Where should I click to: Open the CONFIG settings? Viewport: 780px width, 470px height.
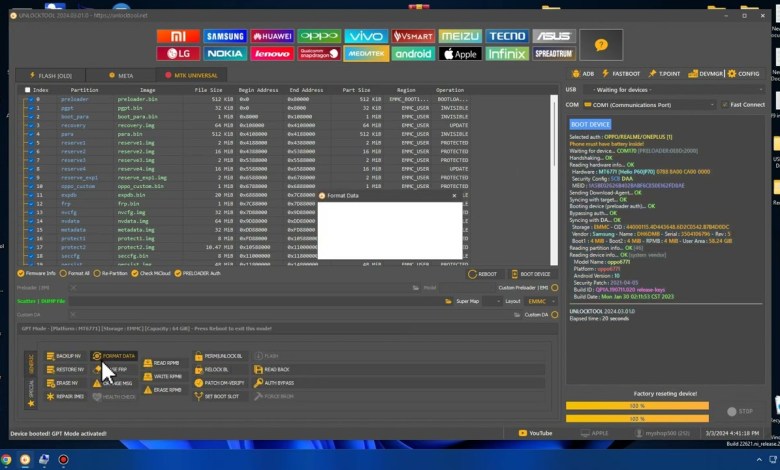(744, 74)
